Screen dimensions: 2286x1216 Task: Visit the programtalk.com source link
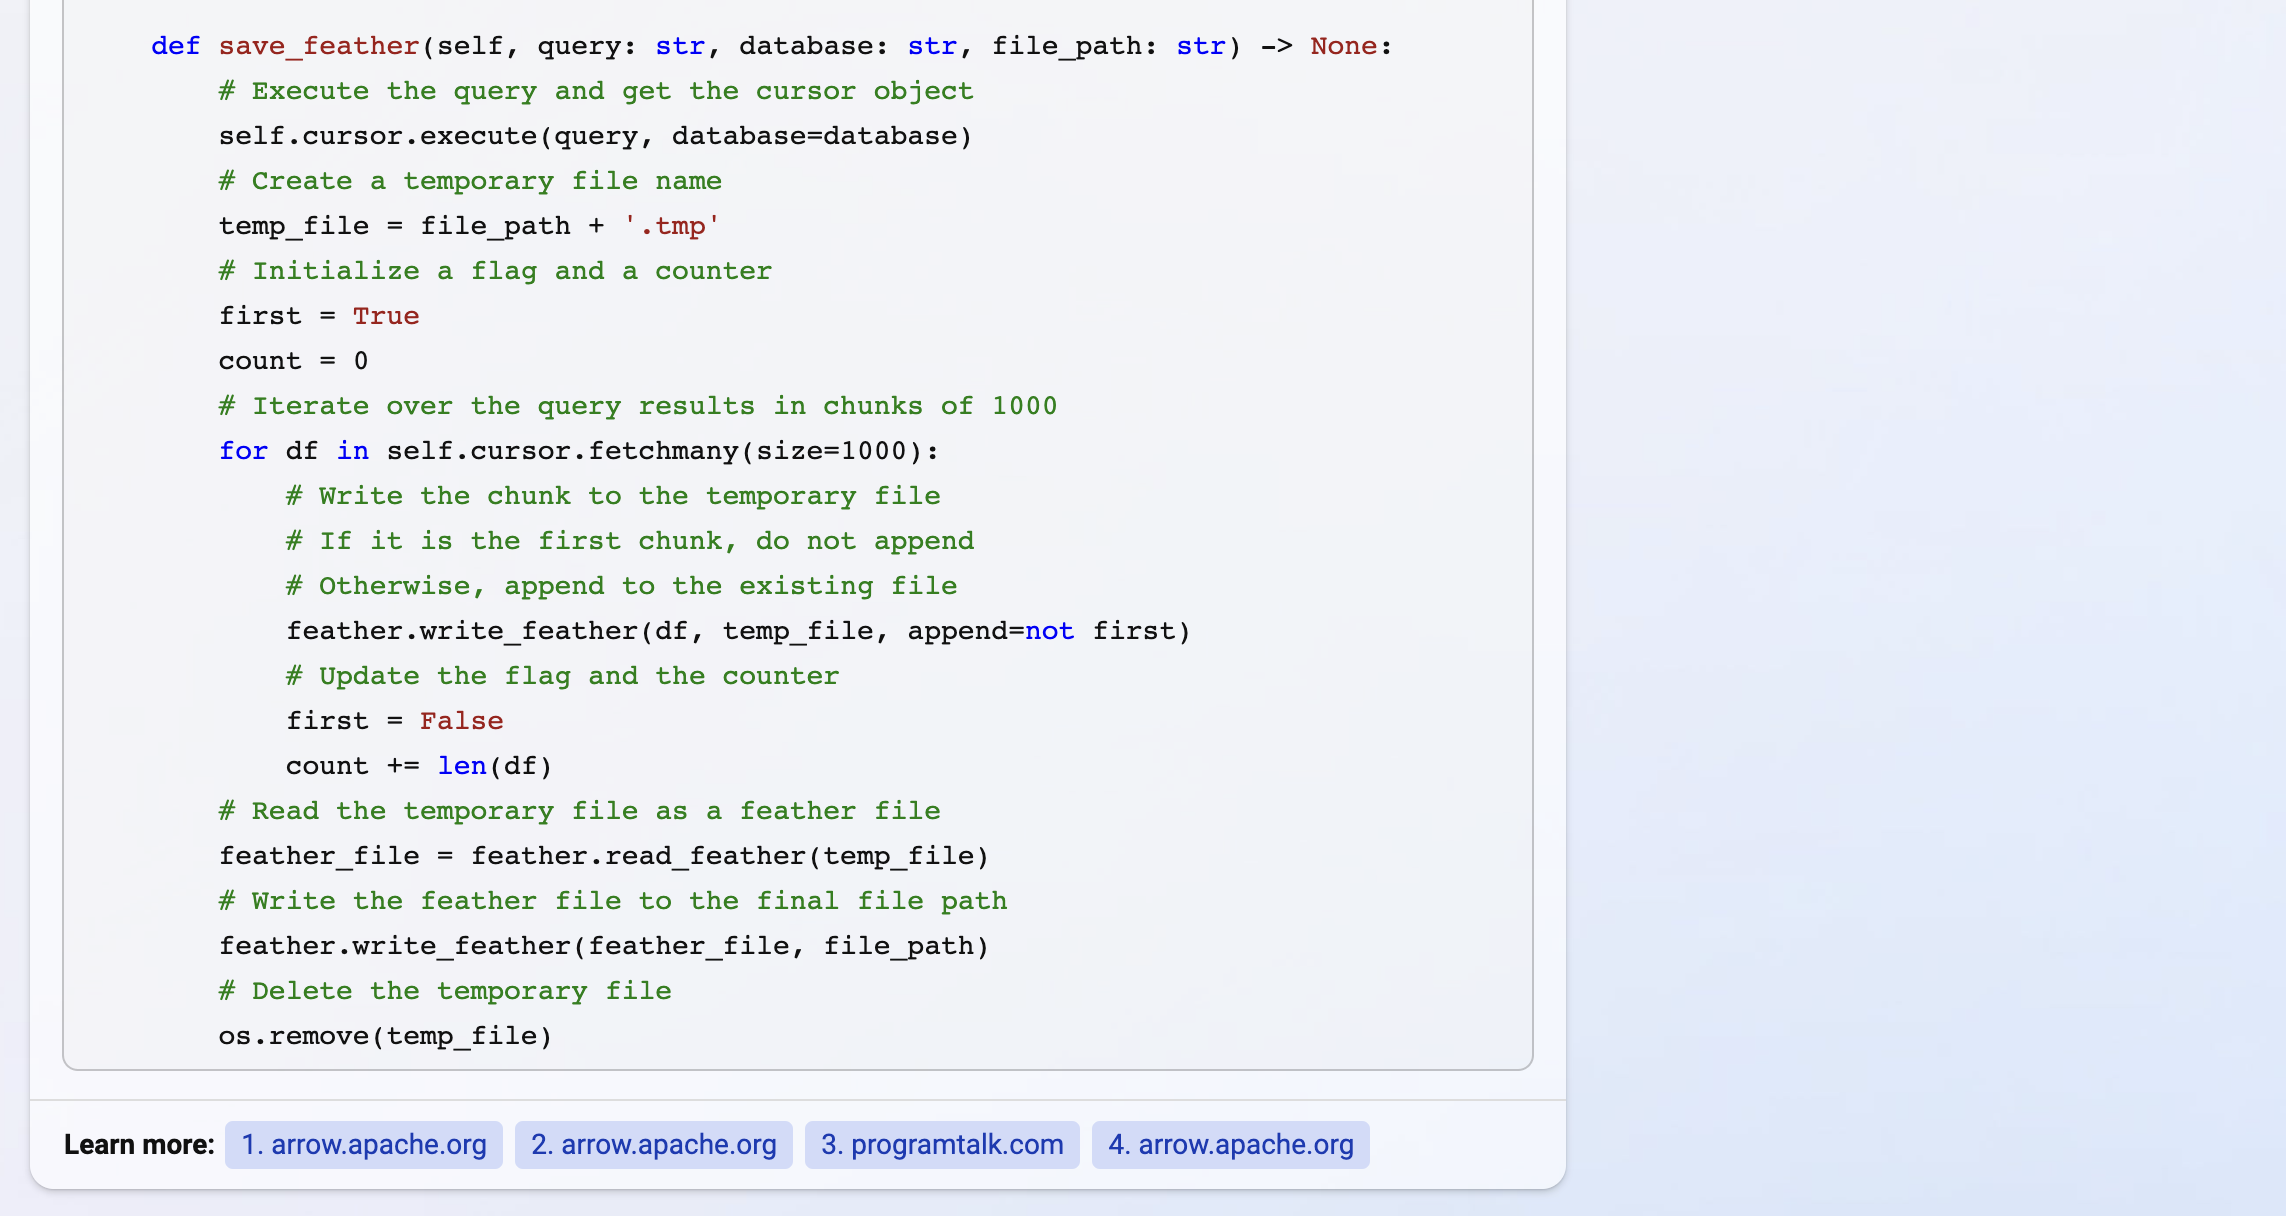(941, 1144)
